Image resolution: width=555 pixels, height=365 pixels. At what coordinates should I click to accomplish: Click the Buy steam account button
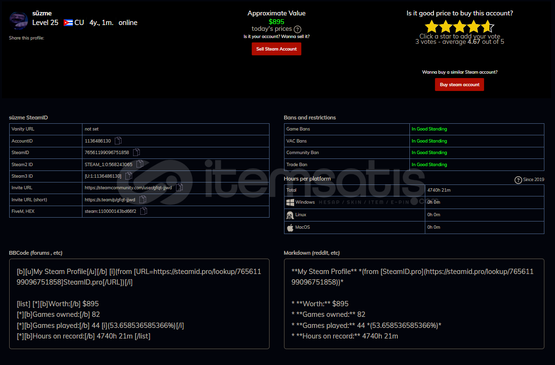(x=459, y=85)
